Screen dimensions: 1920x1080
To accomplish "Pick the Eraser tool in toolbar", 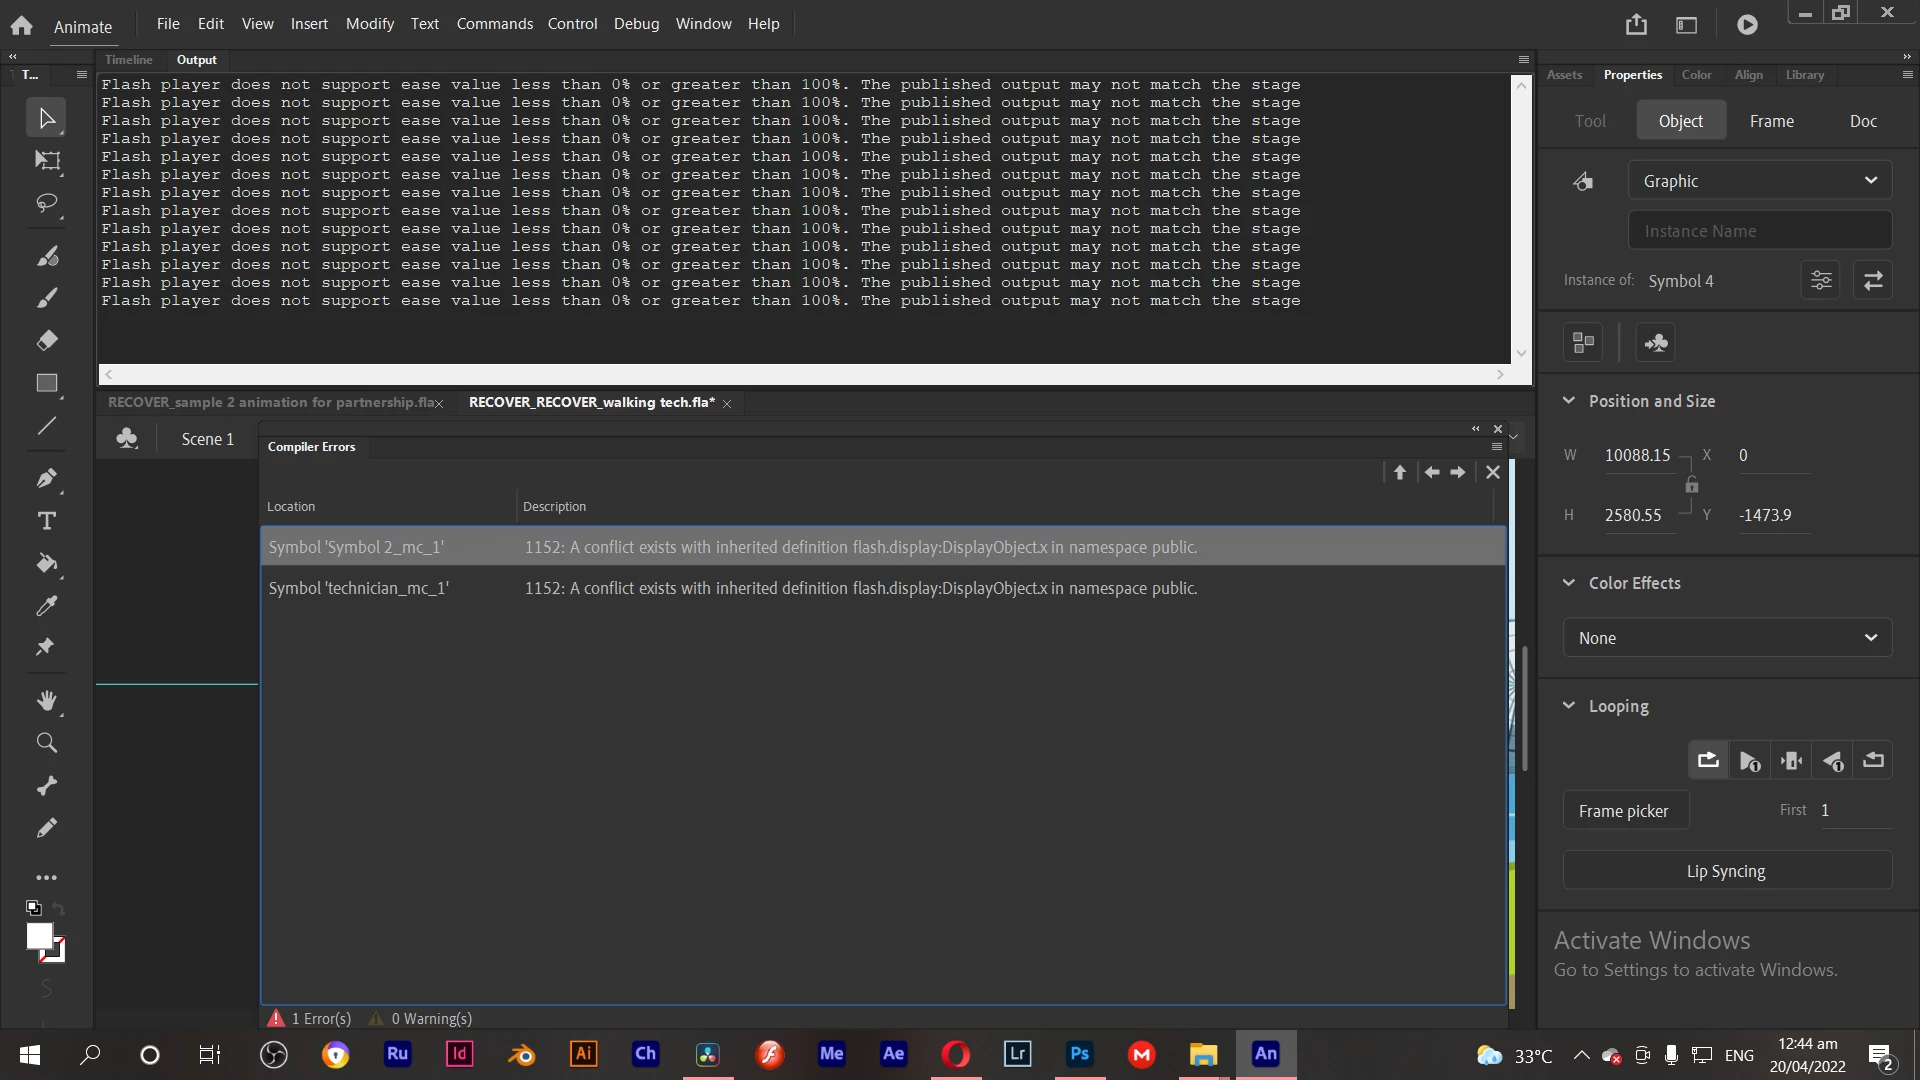I will pos(47,341).
